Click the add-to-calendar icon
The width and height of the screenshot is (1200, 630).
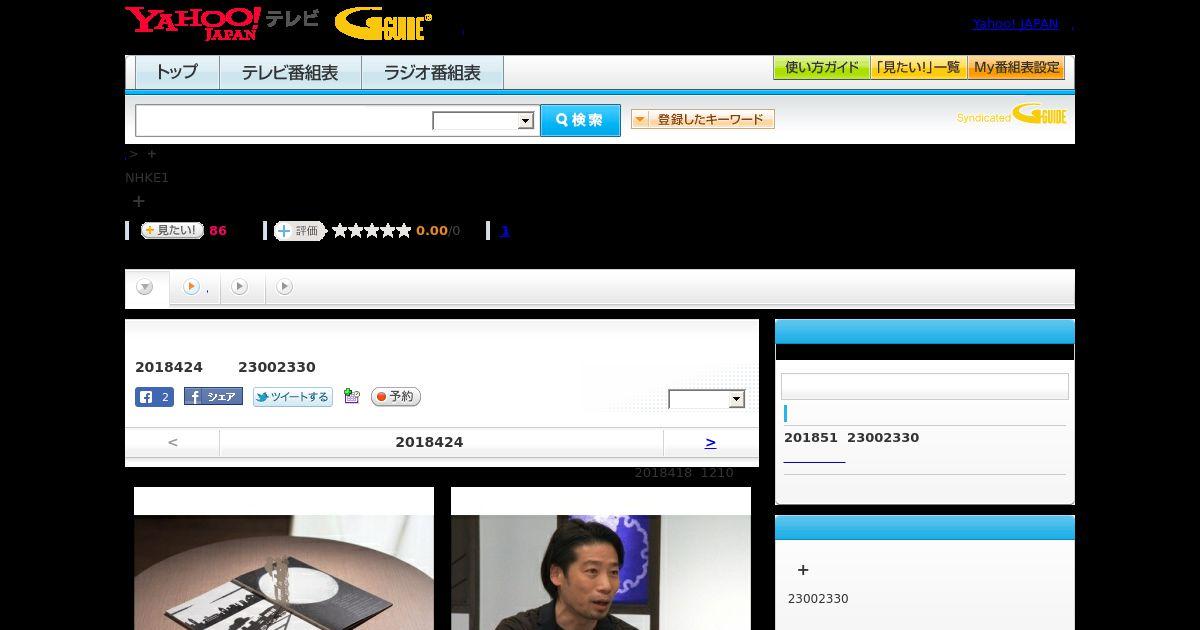[351, 396]
